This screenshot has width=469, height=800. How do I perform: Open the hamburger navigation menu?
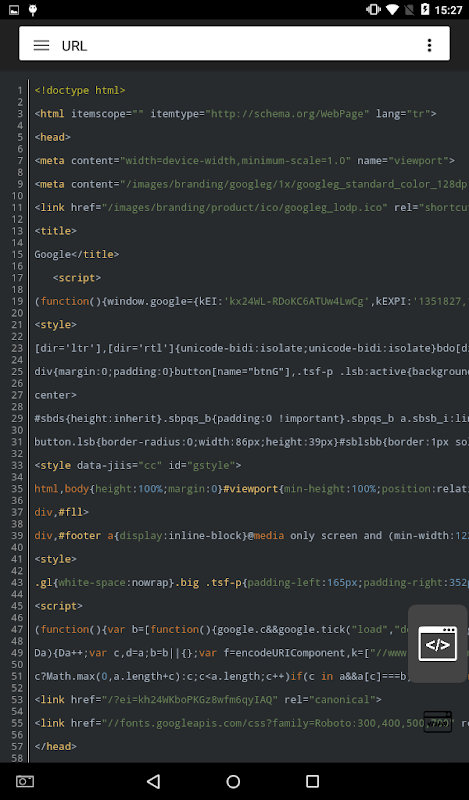[41, 45]
